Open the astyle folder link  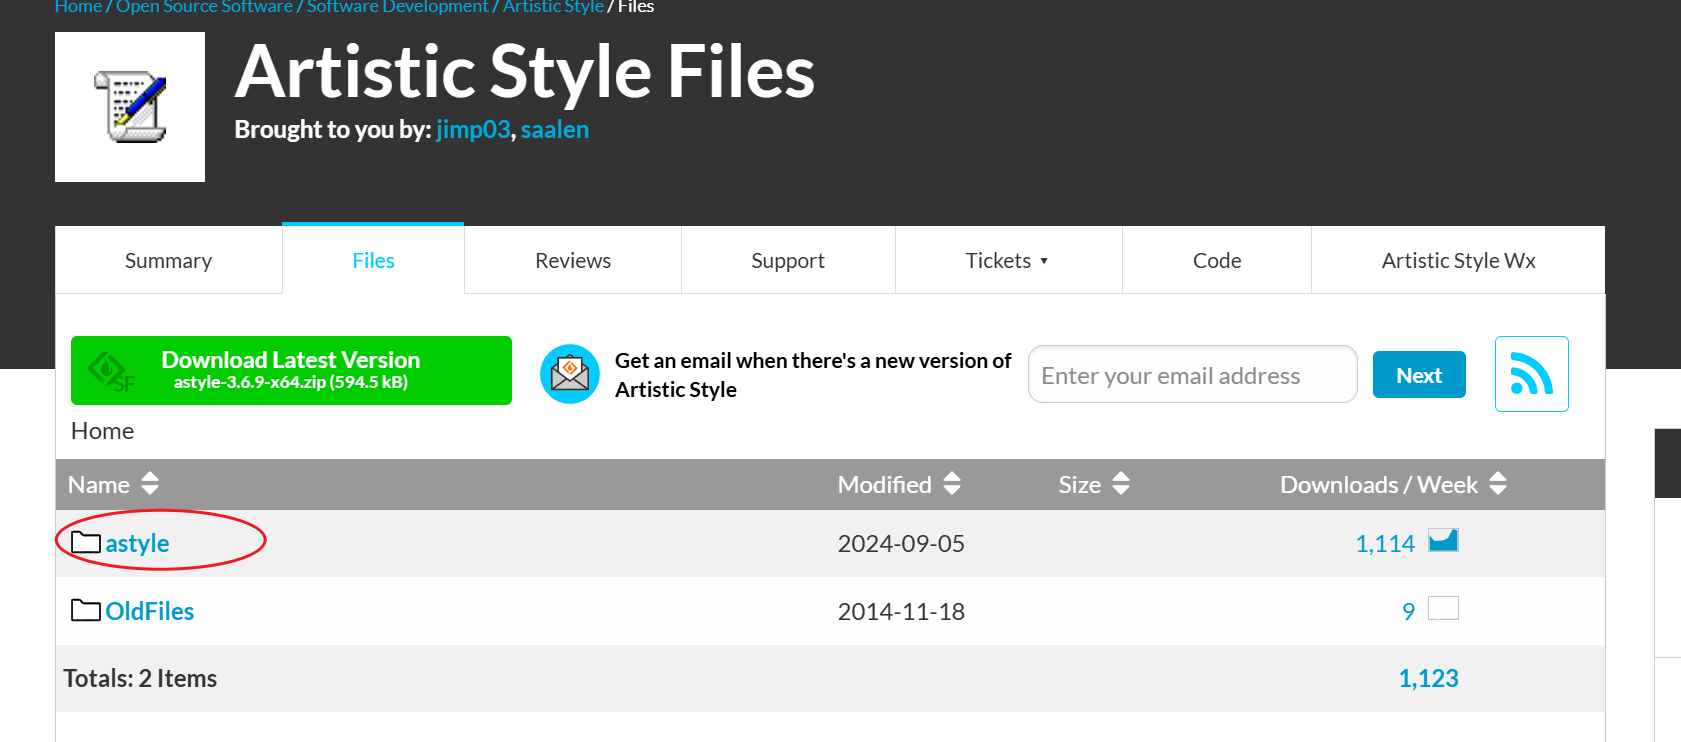pyautogui.click(x=137, y=543)
